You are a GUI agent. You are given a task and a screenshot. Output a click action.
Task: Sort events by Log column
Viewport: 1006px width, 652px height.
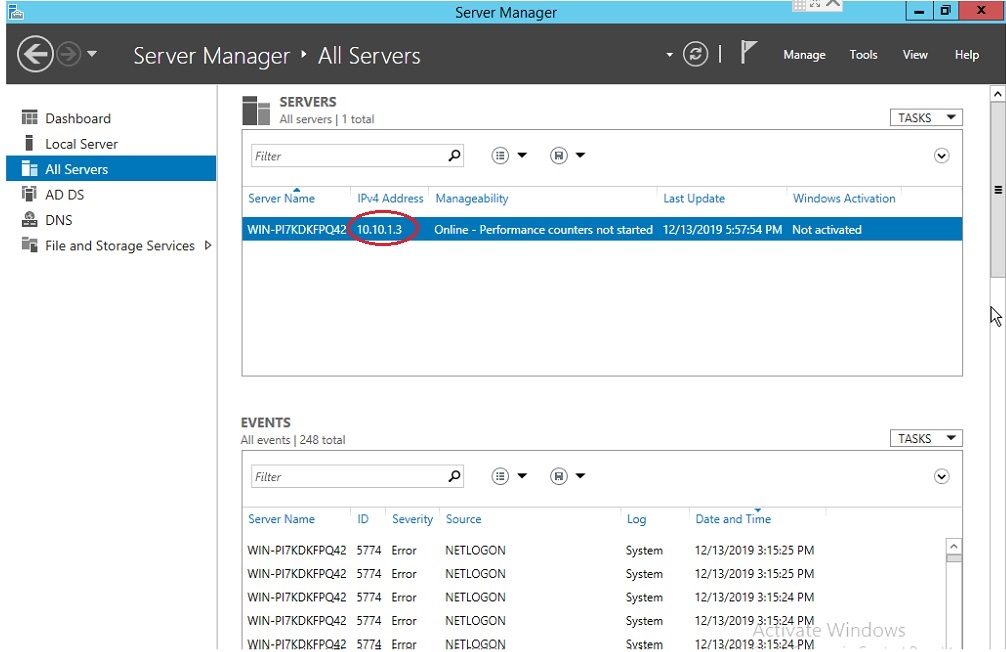point(636,519)
